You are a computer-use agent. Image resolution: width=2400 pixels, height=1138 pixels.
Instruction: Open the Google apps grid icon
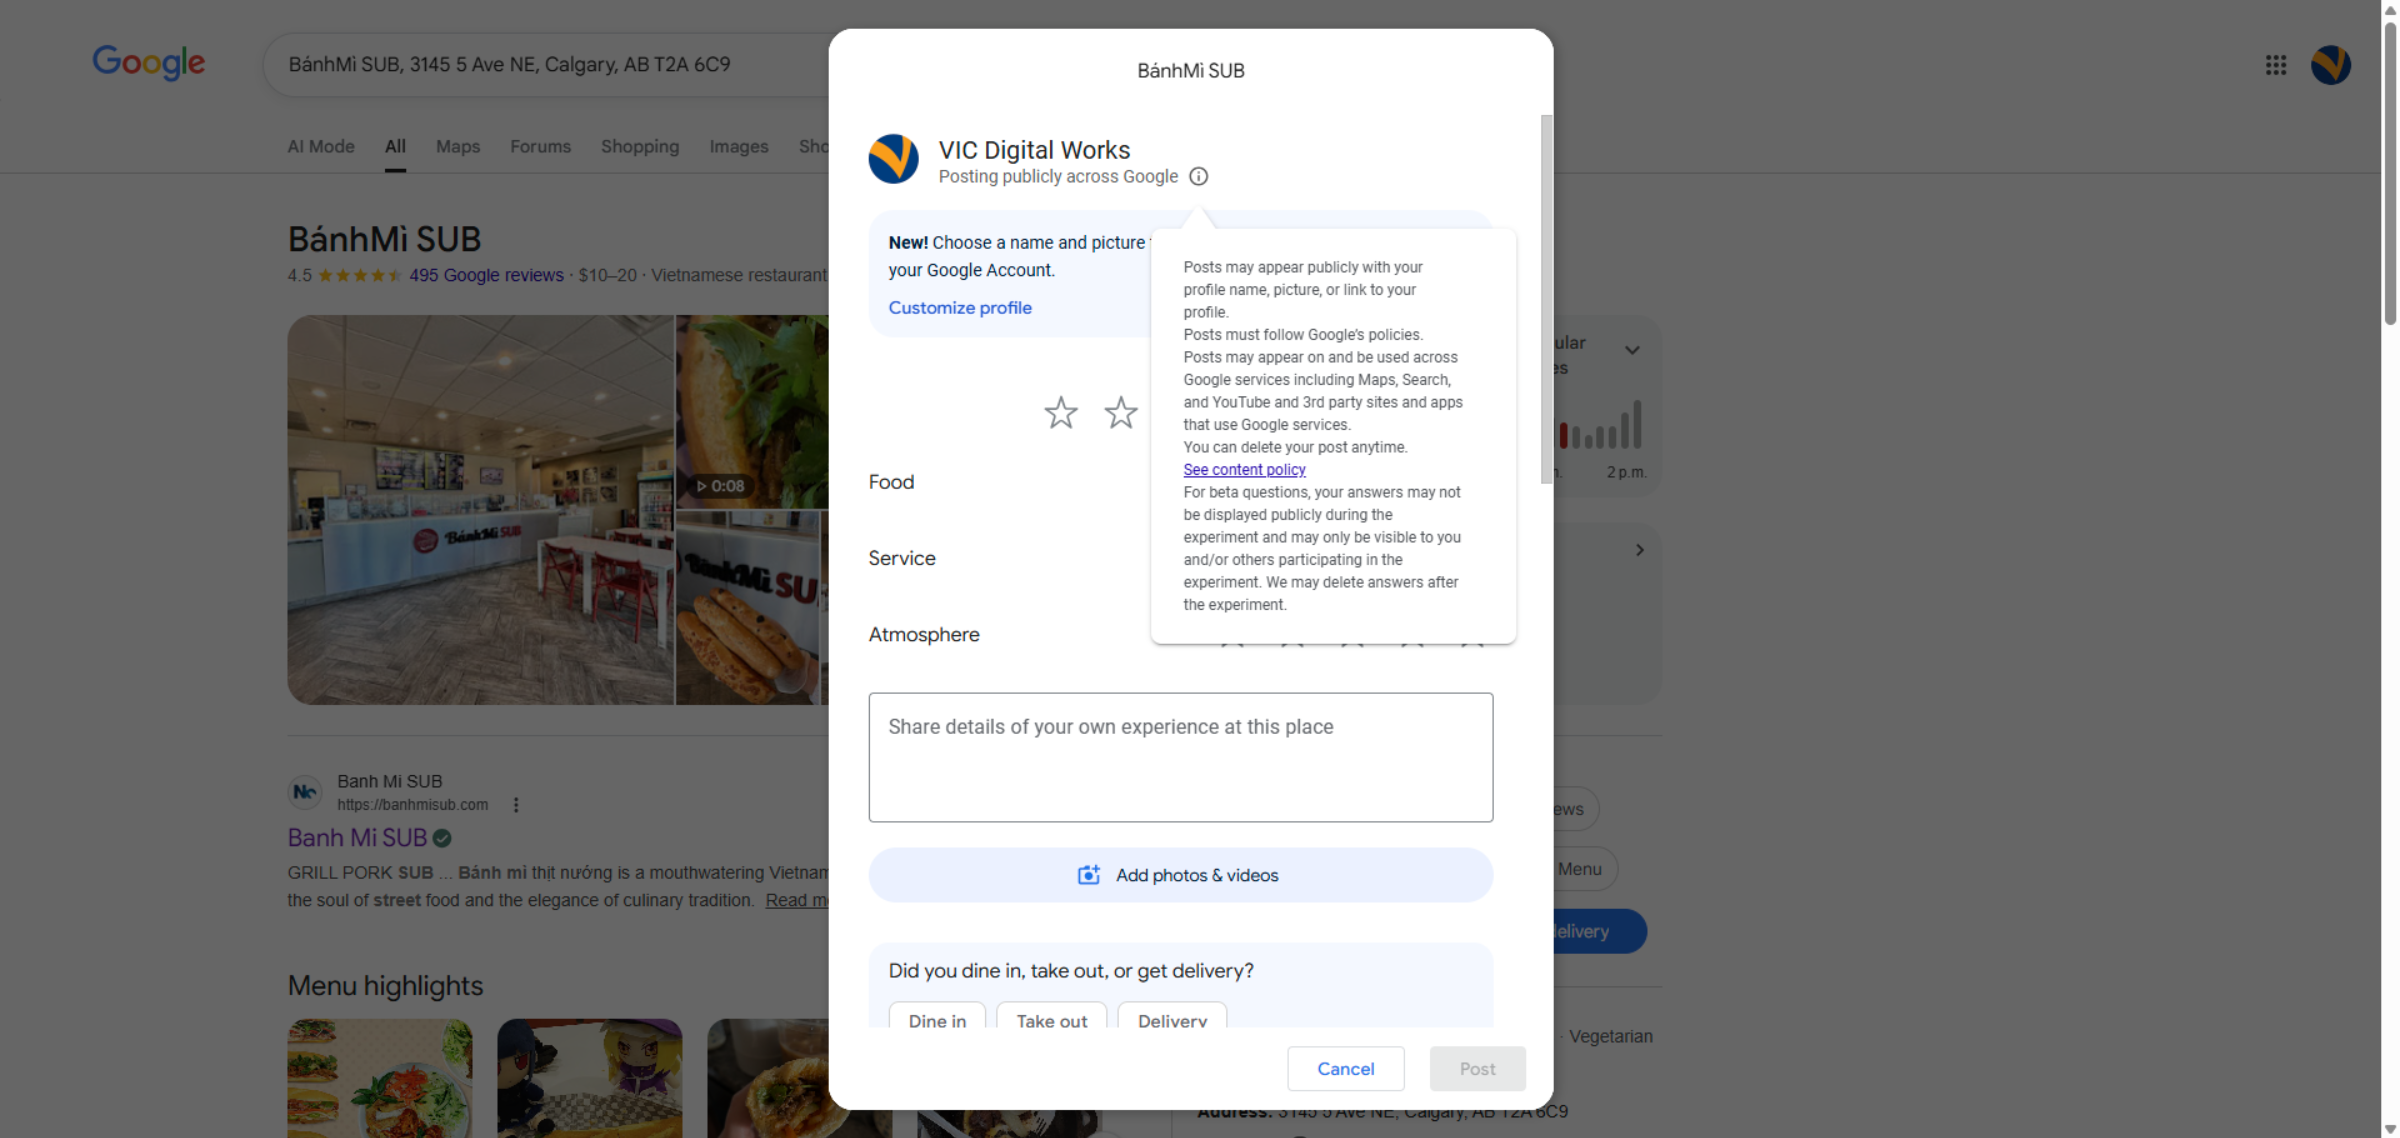point(2276,65)
